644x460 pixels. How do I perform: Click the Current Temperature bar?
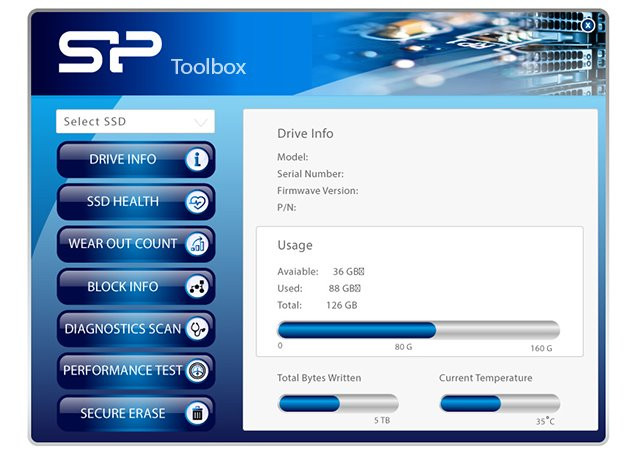coord(500,403)
